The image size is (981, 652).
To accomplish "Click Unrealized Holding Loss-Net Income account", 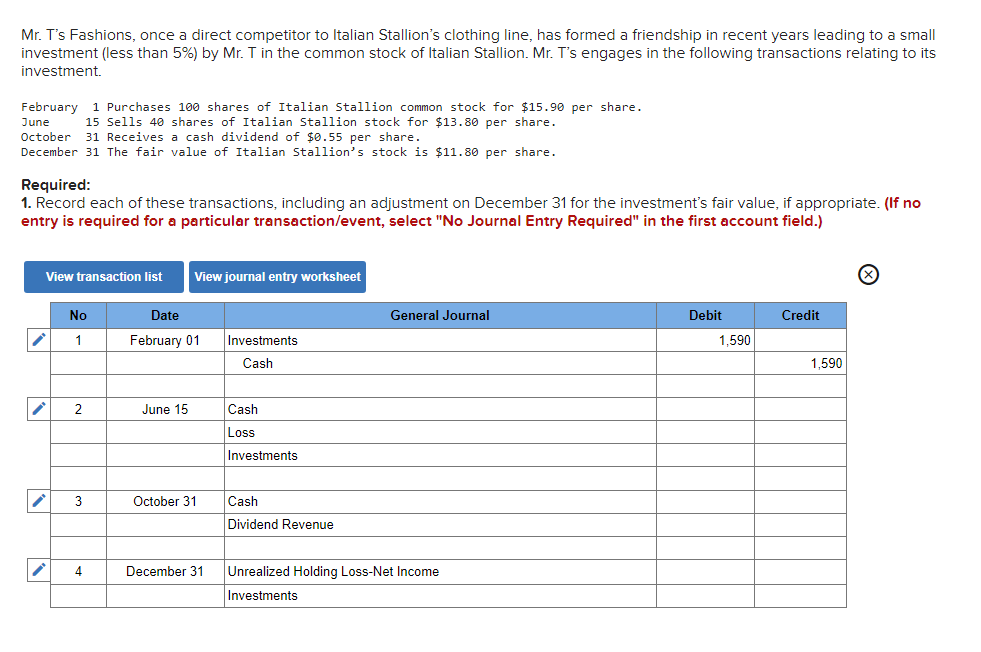I will (x=440, y=571).
